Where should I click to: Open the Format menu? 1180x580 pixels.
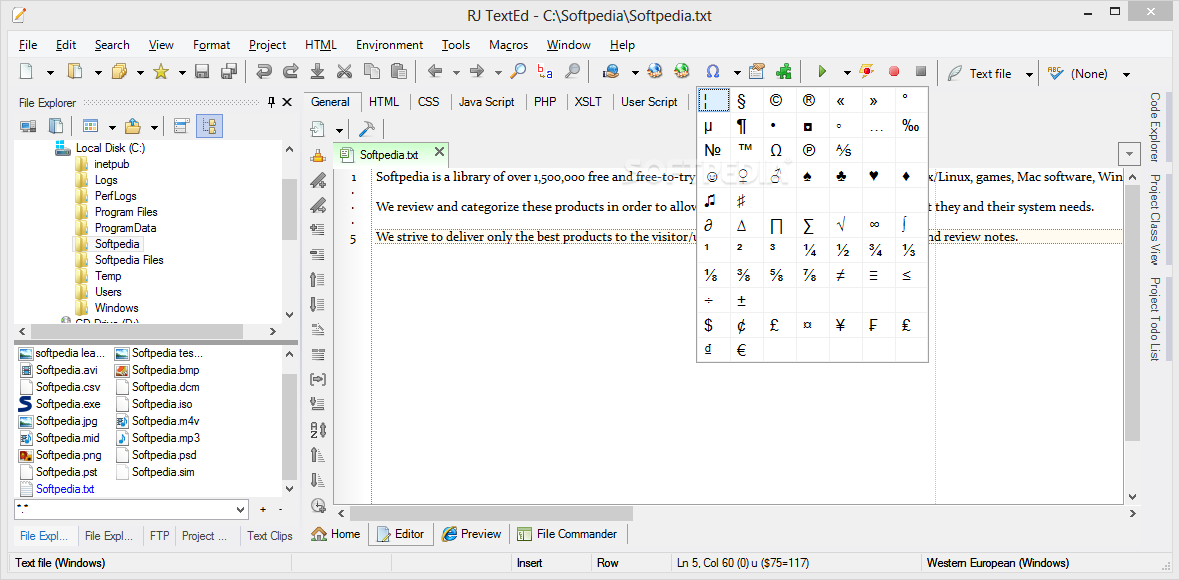(211, 45)
